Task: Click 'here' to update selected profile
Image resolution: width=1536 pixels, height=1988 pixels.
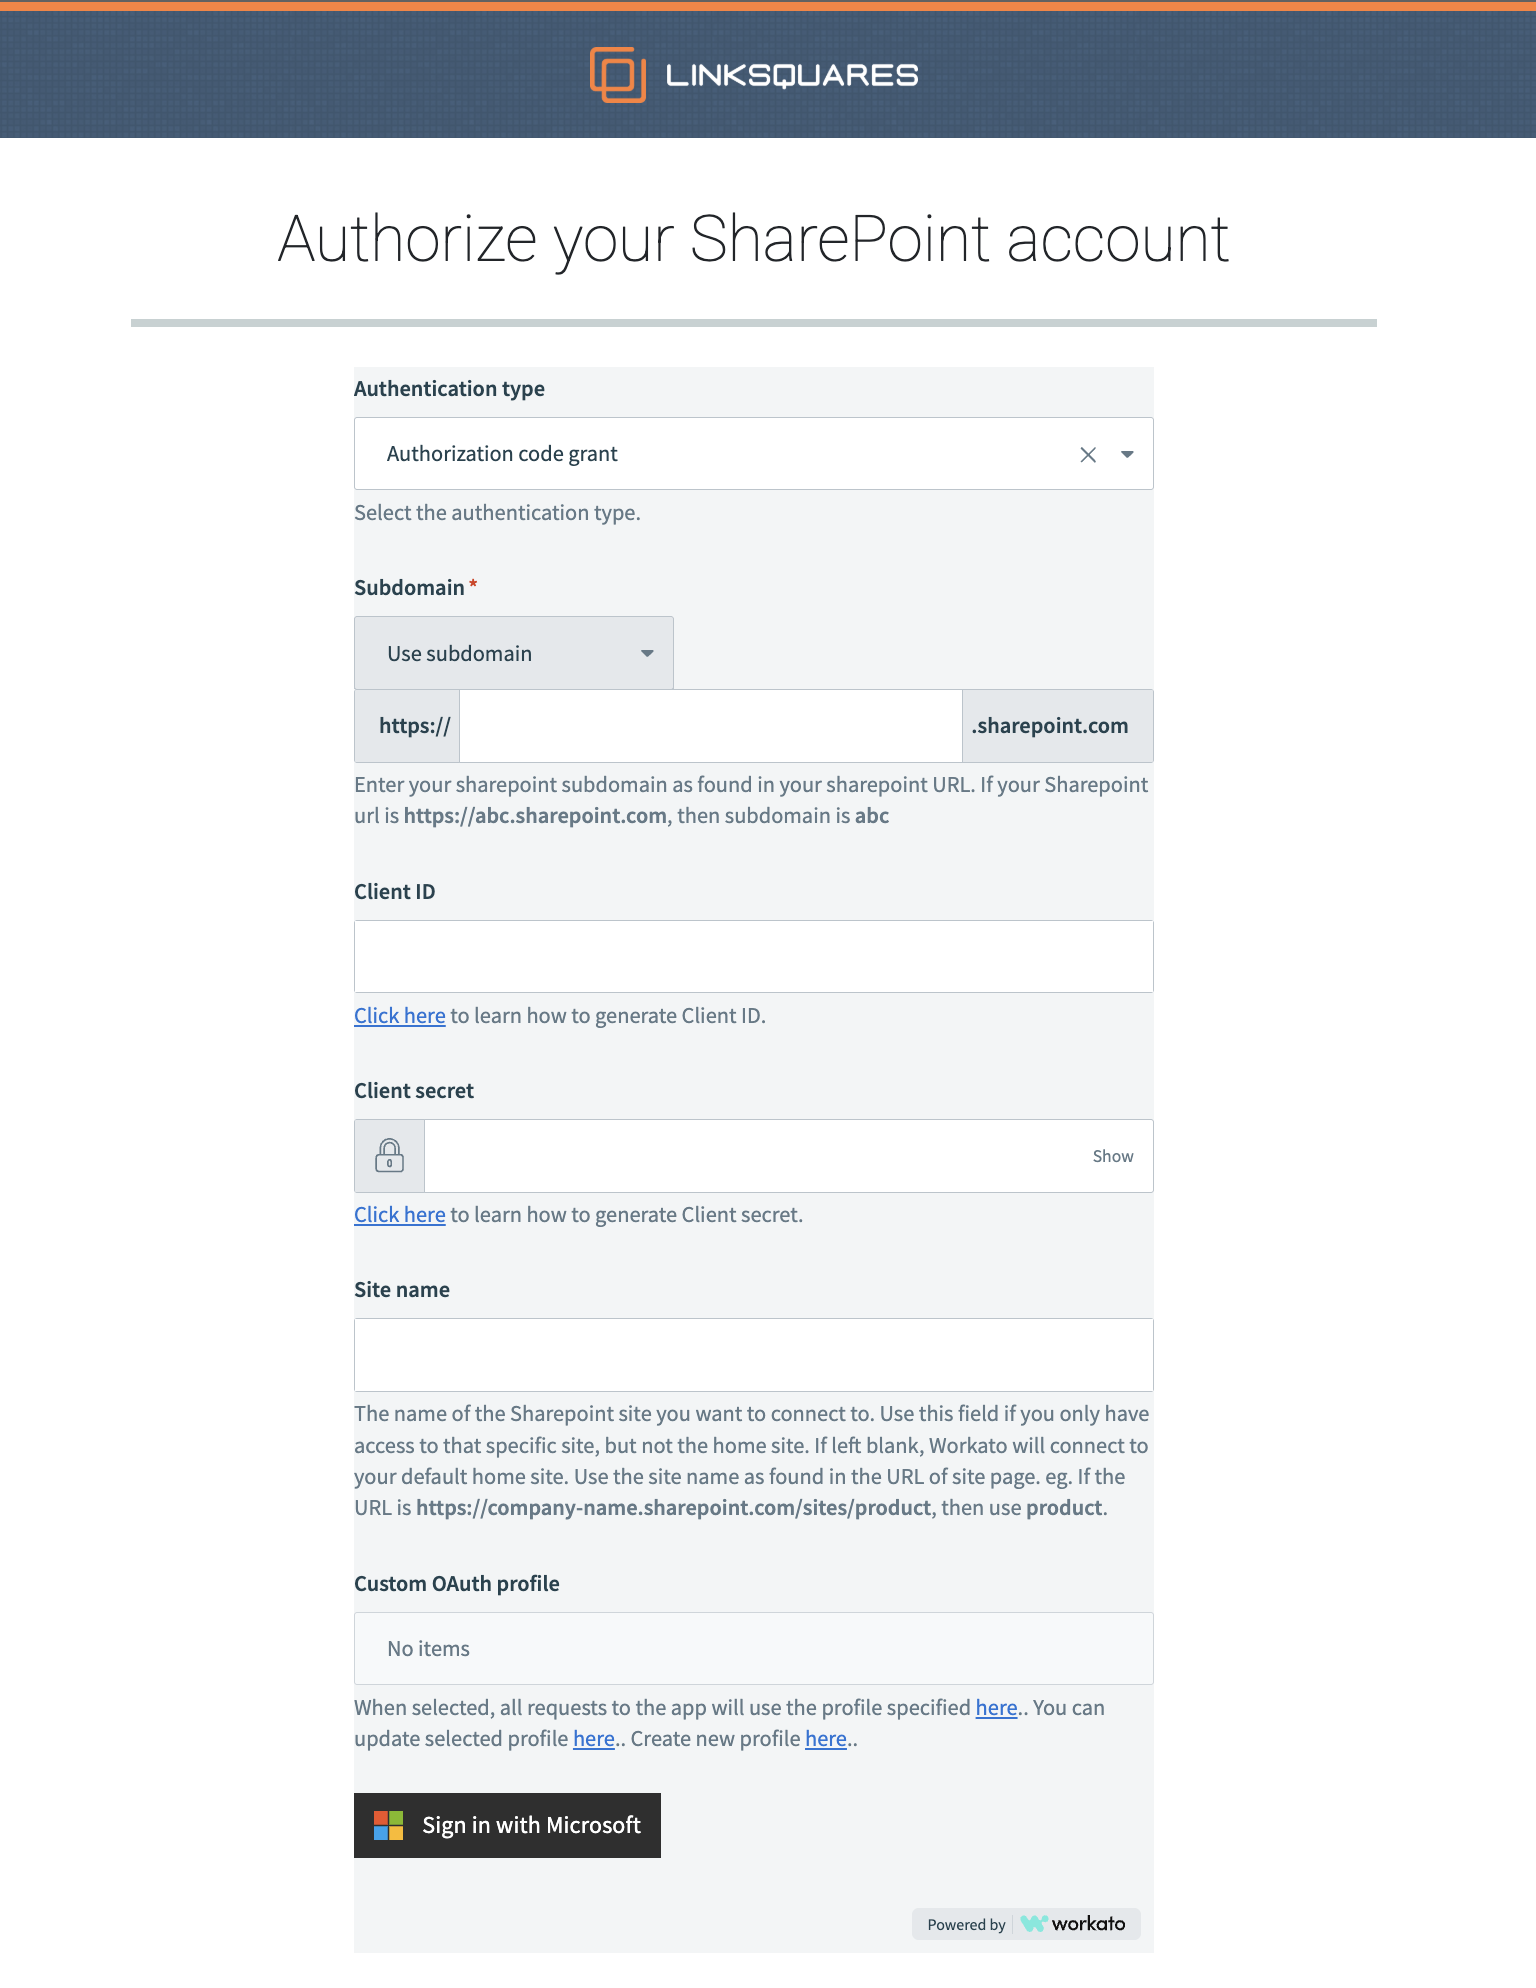Action: (x=593, y=1739)
